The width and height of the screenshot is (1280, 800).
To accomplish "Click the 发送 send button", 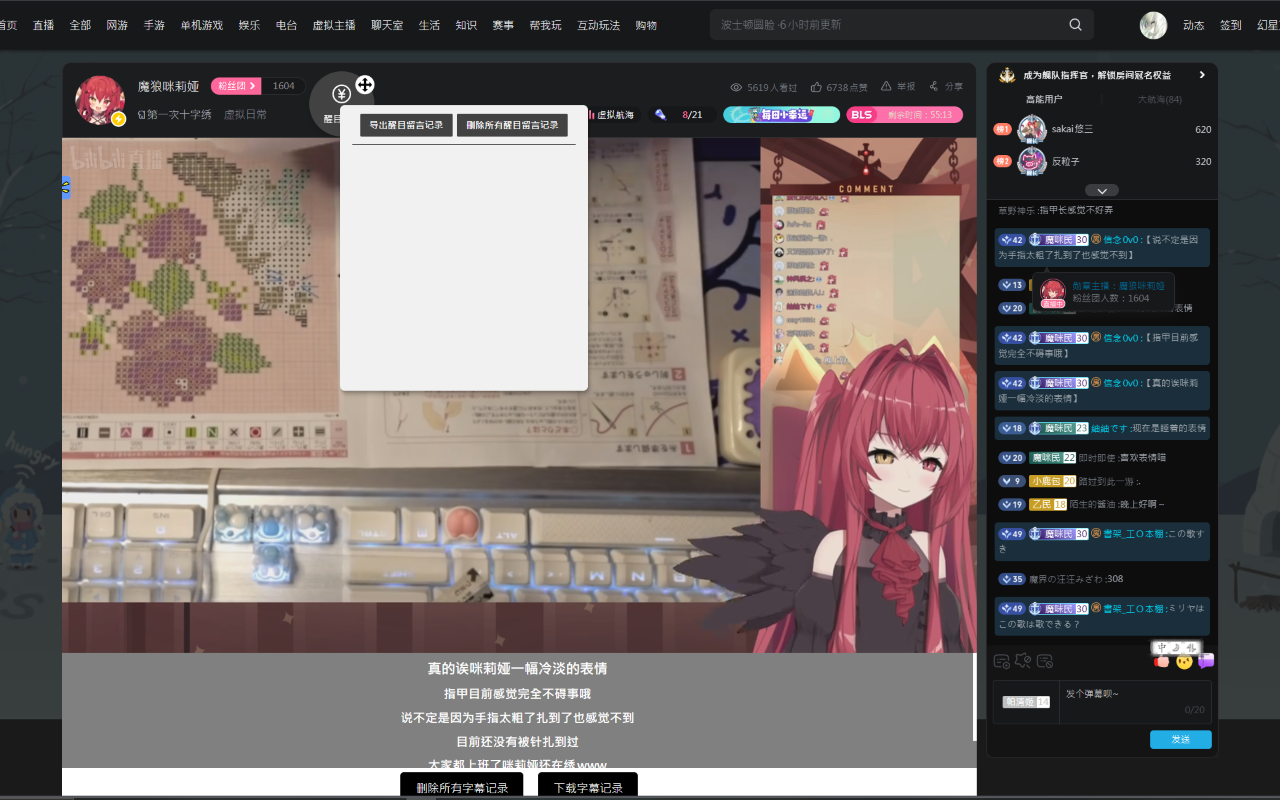I will (1180, 740).
